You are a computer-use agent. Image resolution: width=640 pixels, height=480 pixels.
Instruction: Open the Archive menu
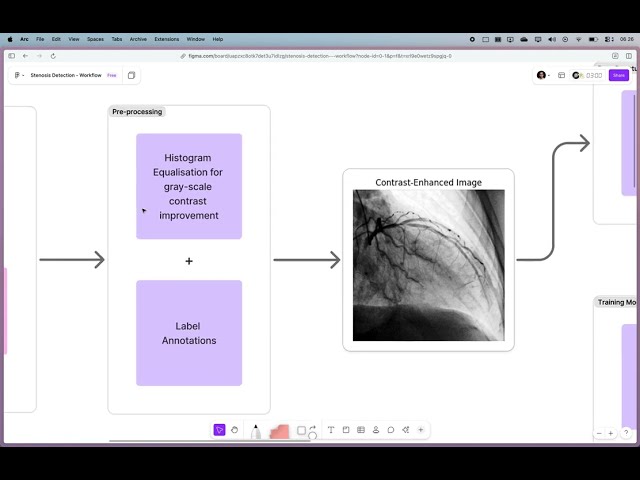137,39
